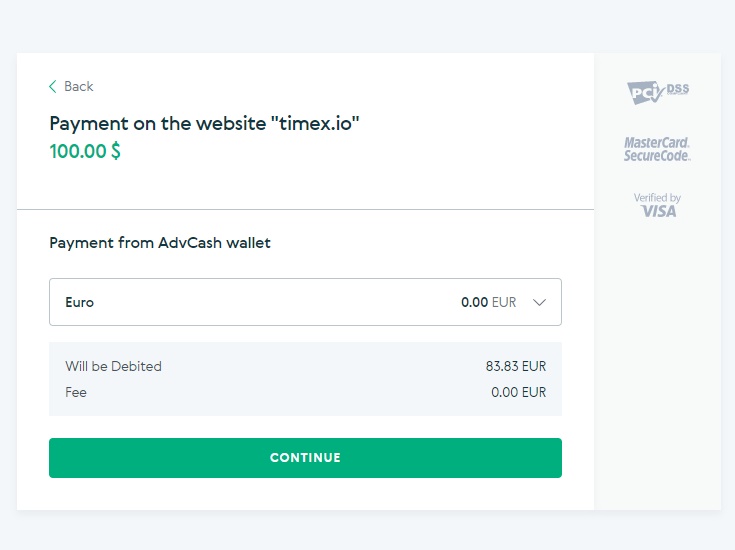Click the Verified by VISA logo
The width and height of the screenshot is (735, 550).
pos(657,205)
